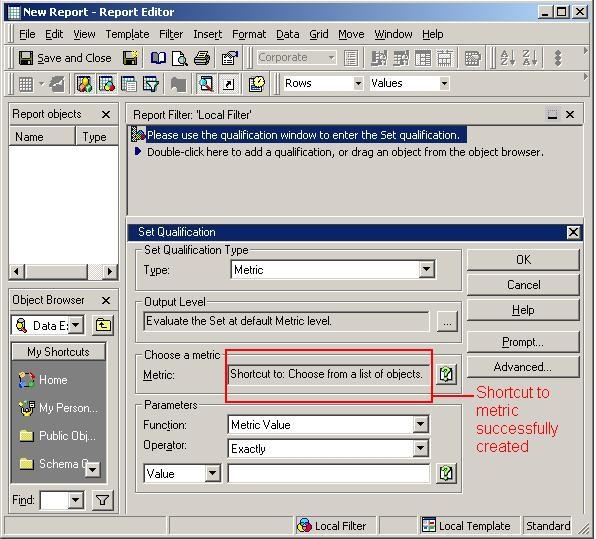596x539 pixels.
Task: Open the Find dropdown in Object Browser
Action: (76, 500)
